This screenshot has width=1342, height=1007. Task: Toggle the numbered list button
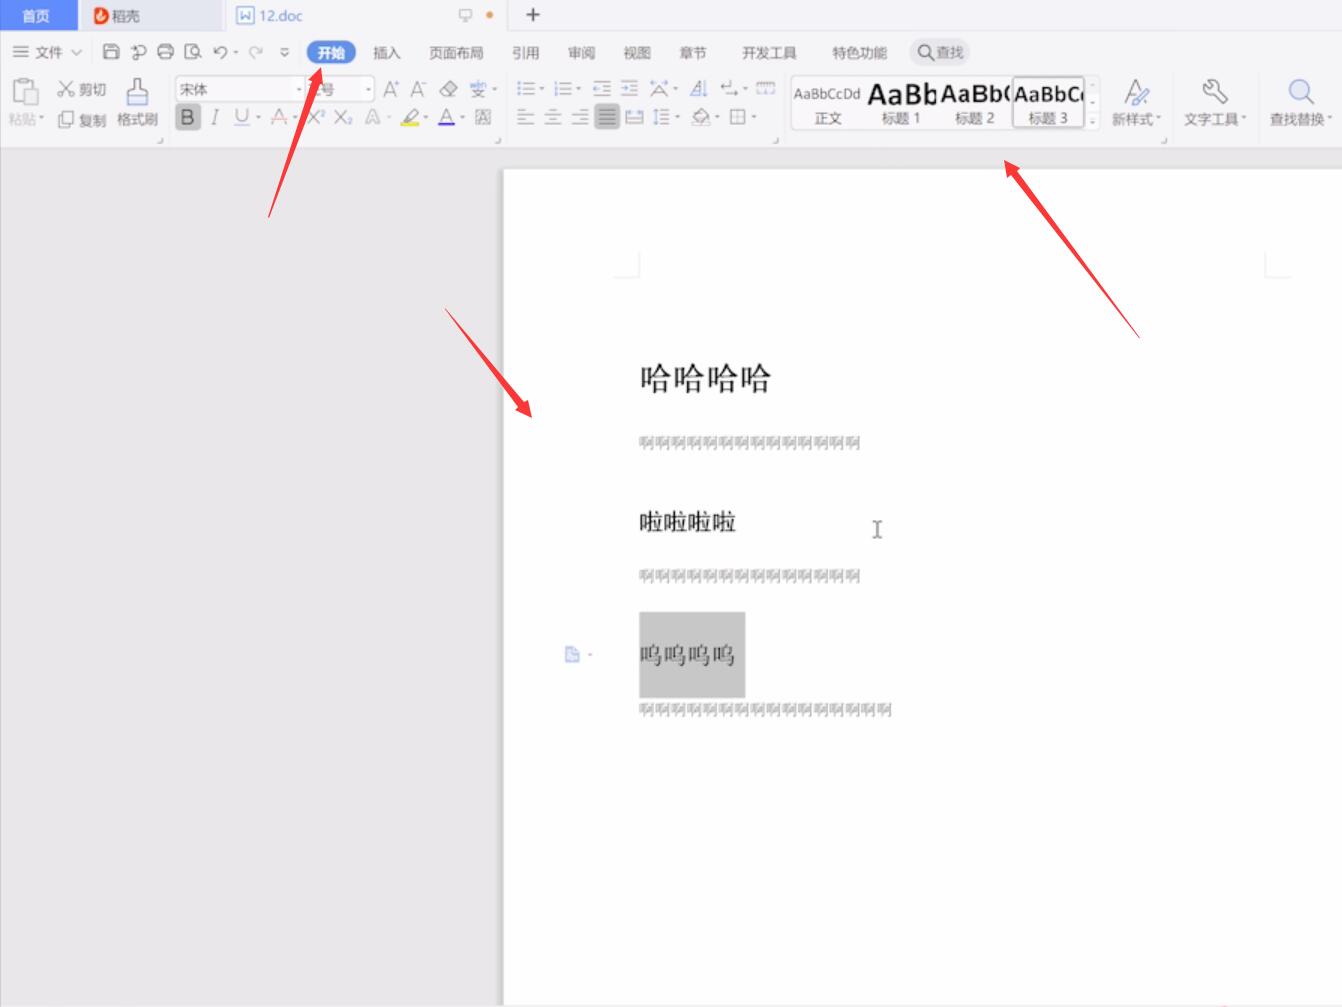pyautogui.click(x=563, y=89)
